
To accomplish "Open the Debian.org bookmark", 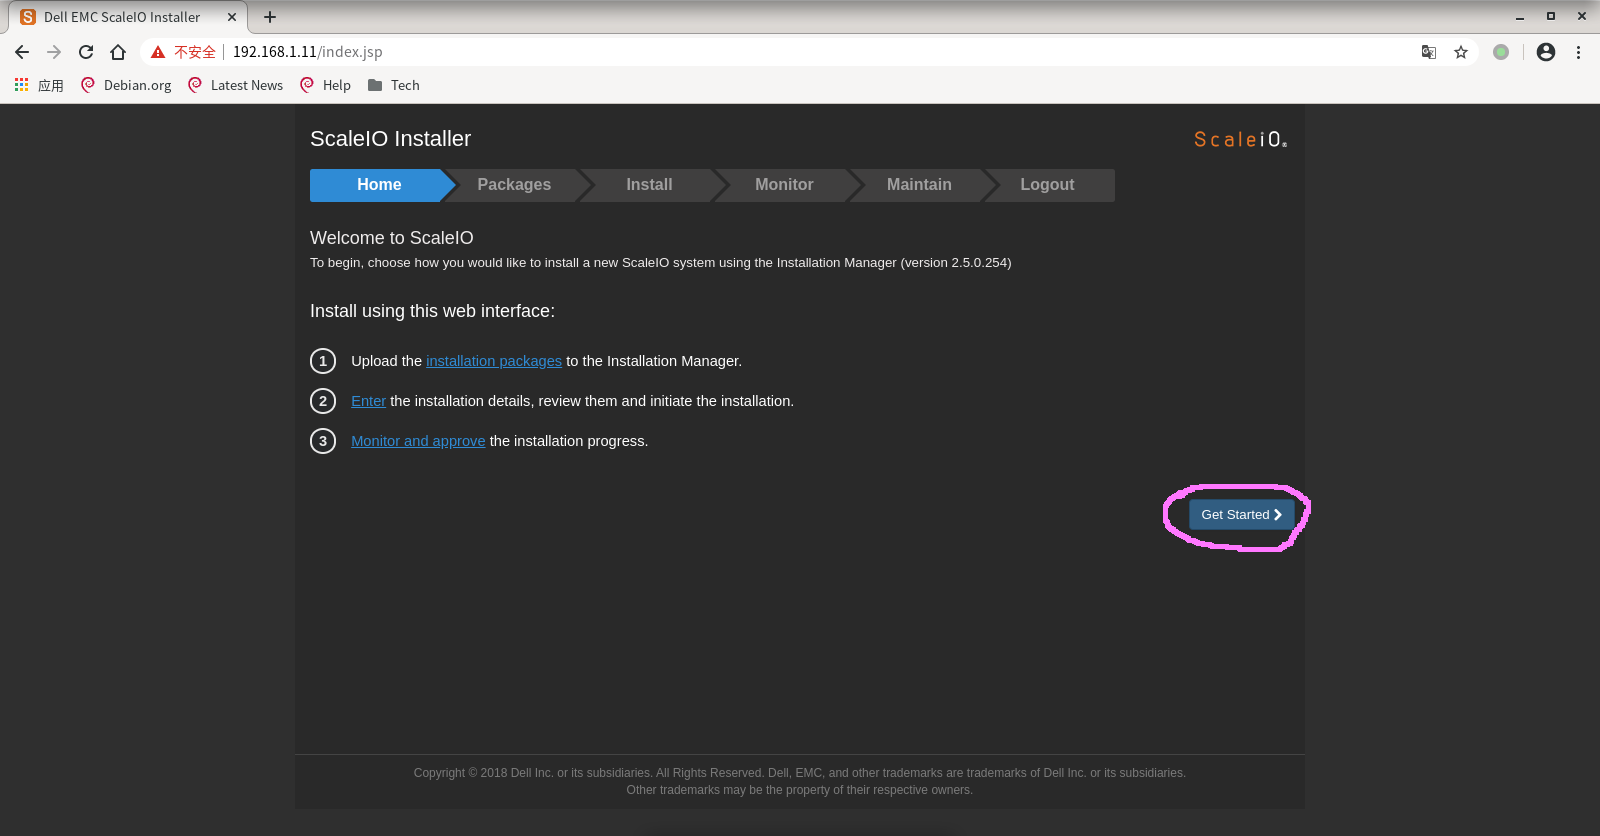I will 126,85.
